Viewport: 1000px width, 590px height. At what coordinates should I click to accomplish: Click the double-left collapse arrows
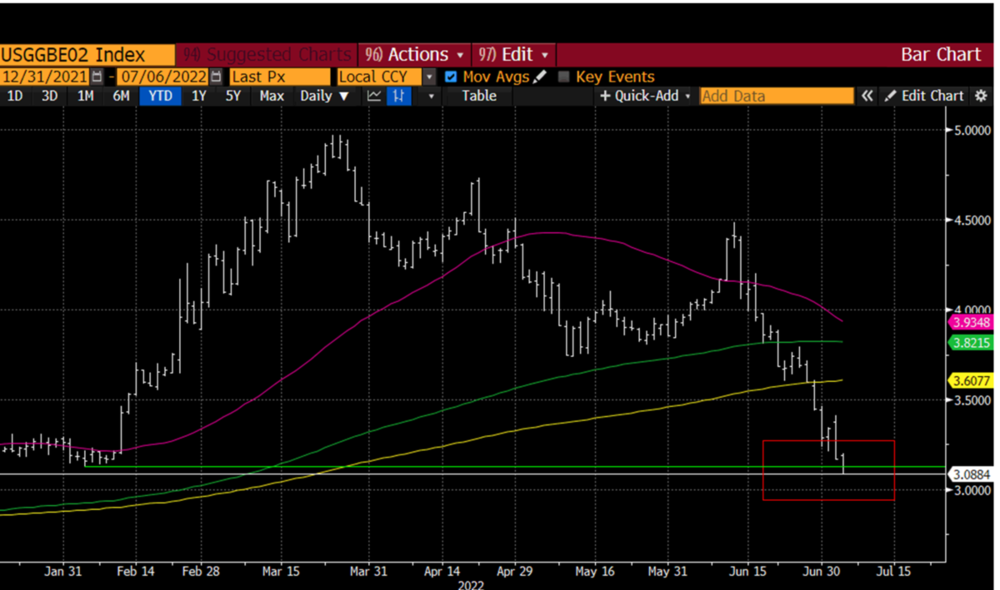(x=867, y=96)
